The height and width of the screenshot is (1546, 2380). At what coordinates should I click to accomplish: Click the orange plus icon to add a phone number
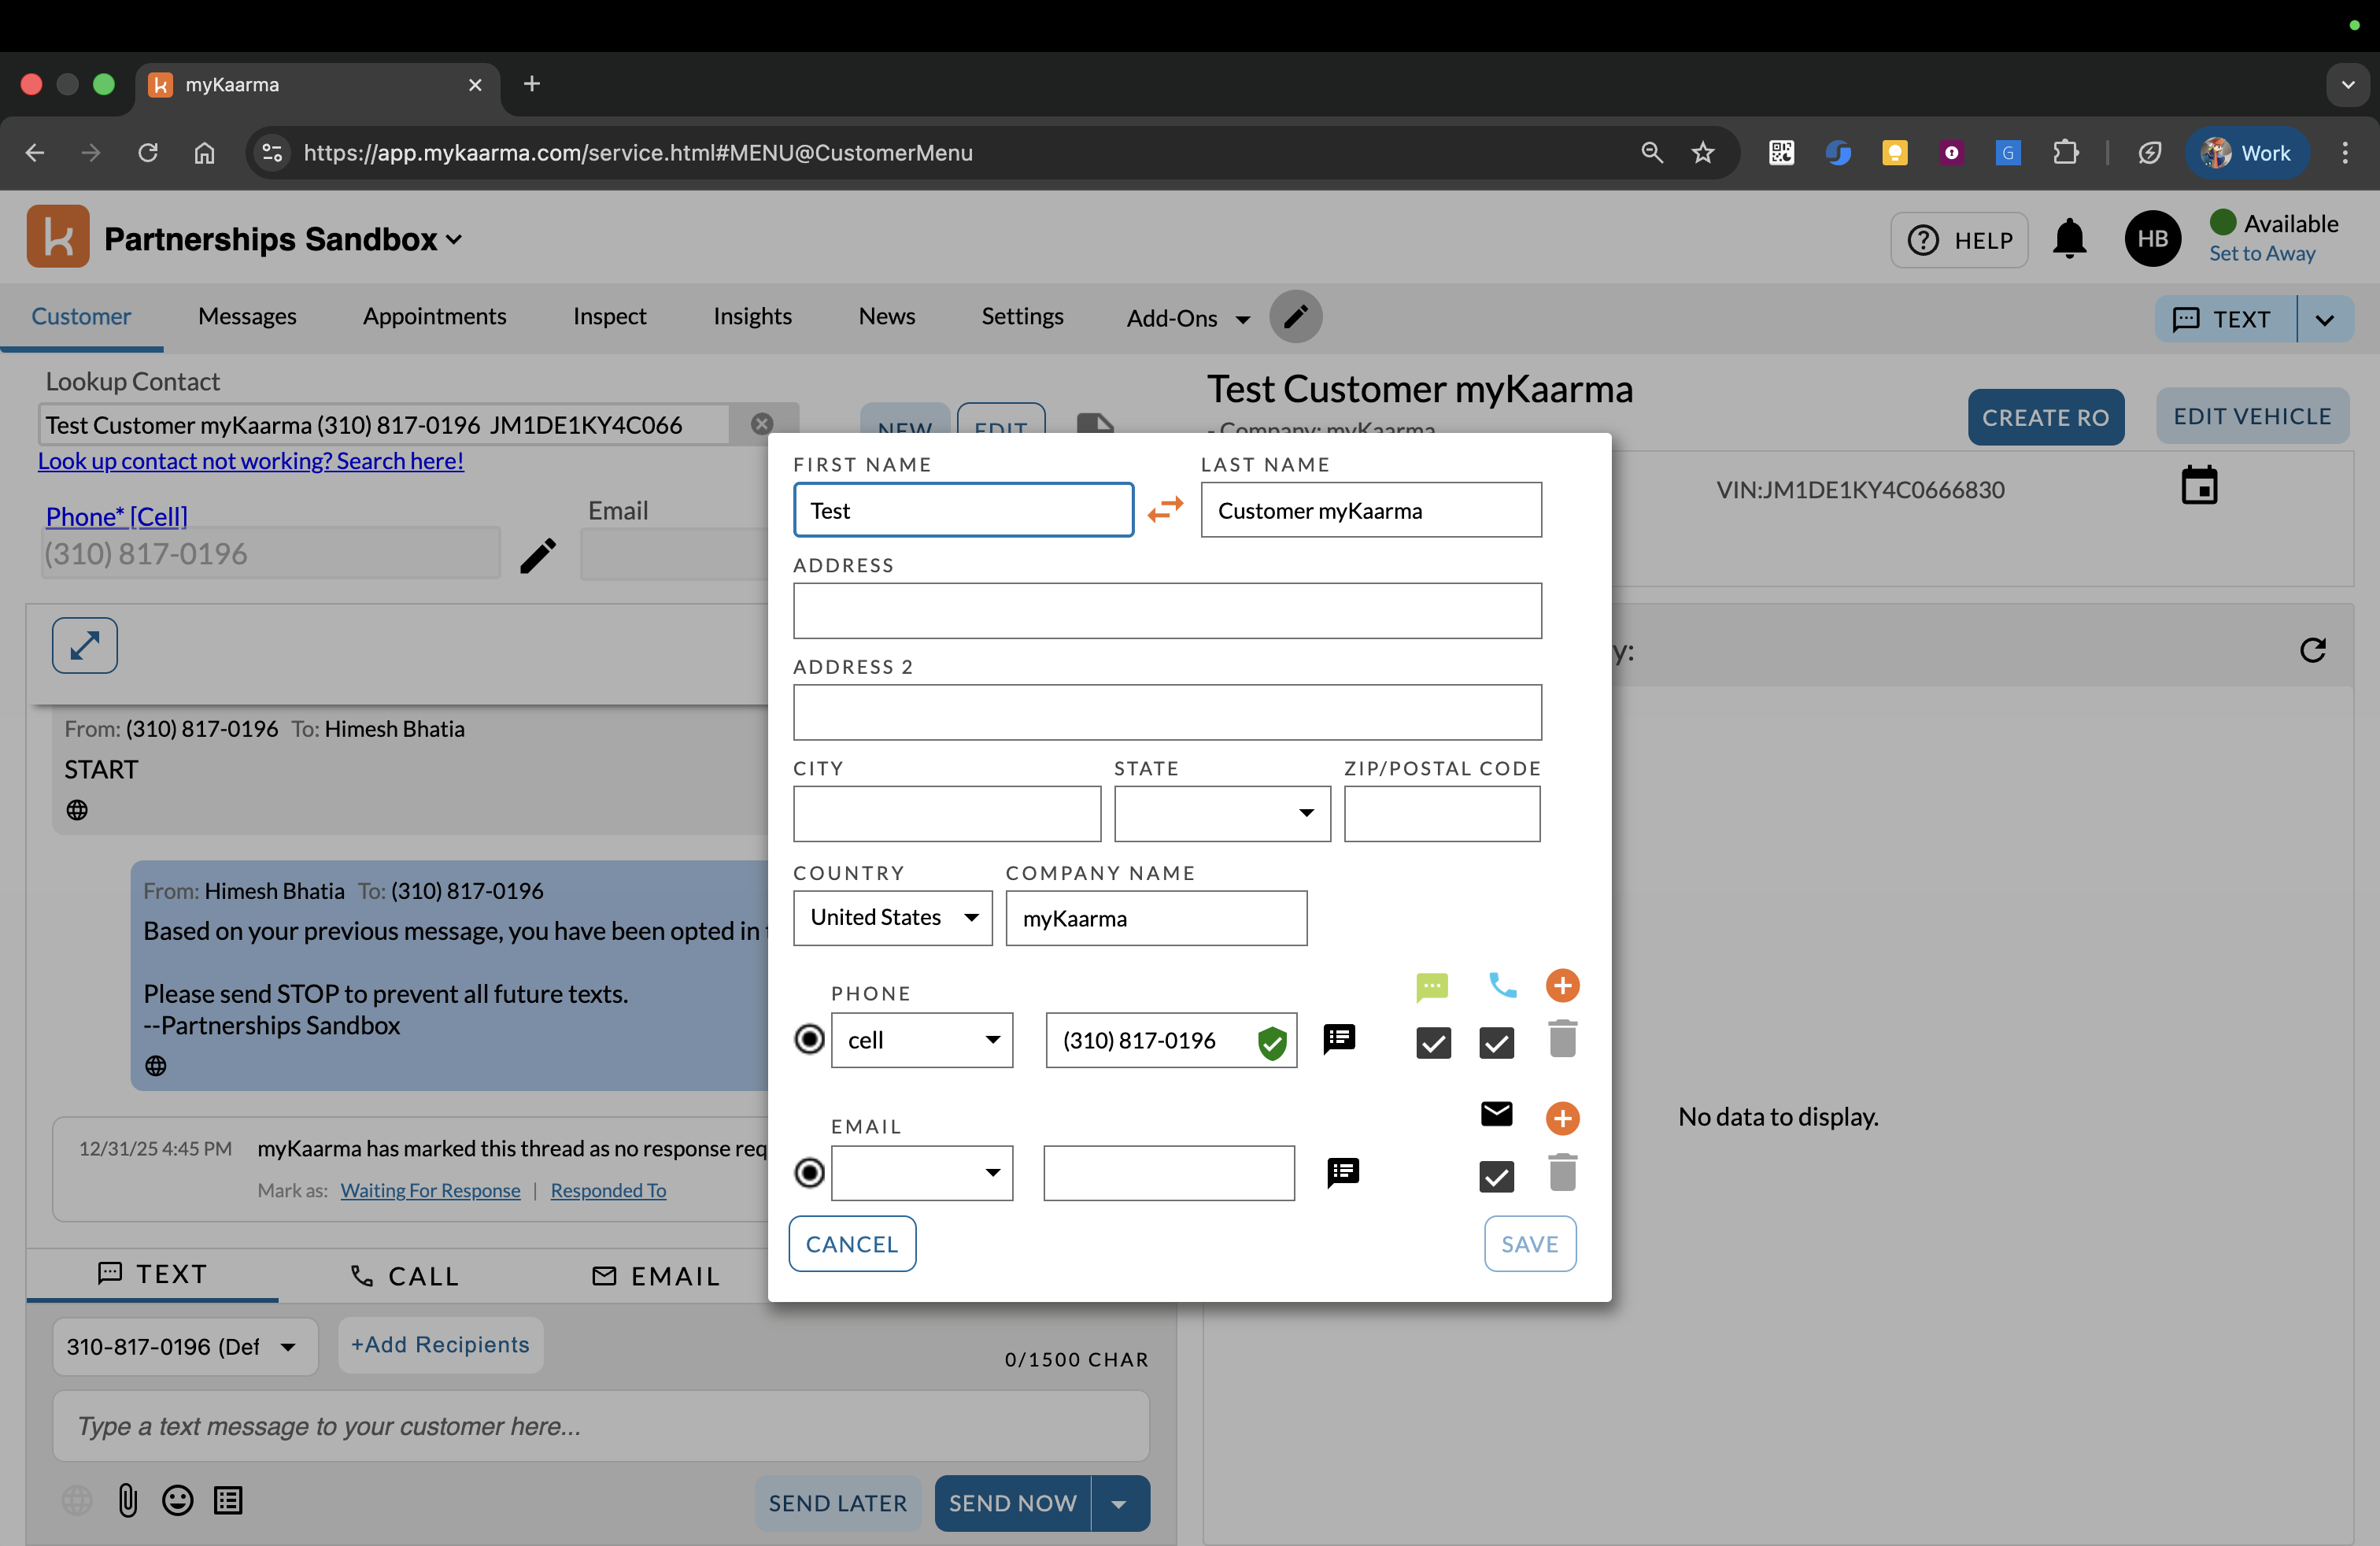tap(1563, 986)
